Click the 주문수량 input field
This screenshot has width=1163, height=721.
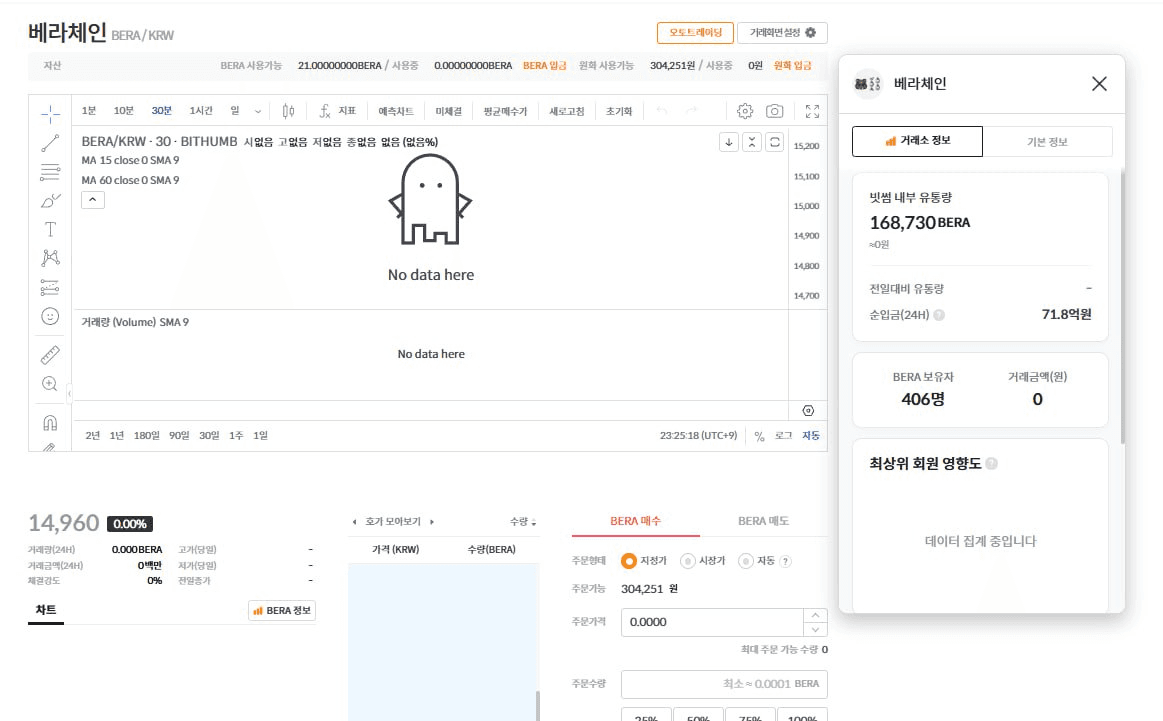tap(724, 684)
